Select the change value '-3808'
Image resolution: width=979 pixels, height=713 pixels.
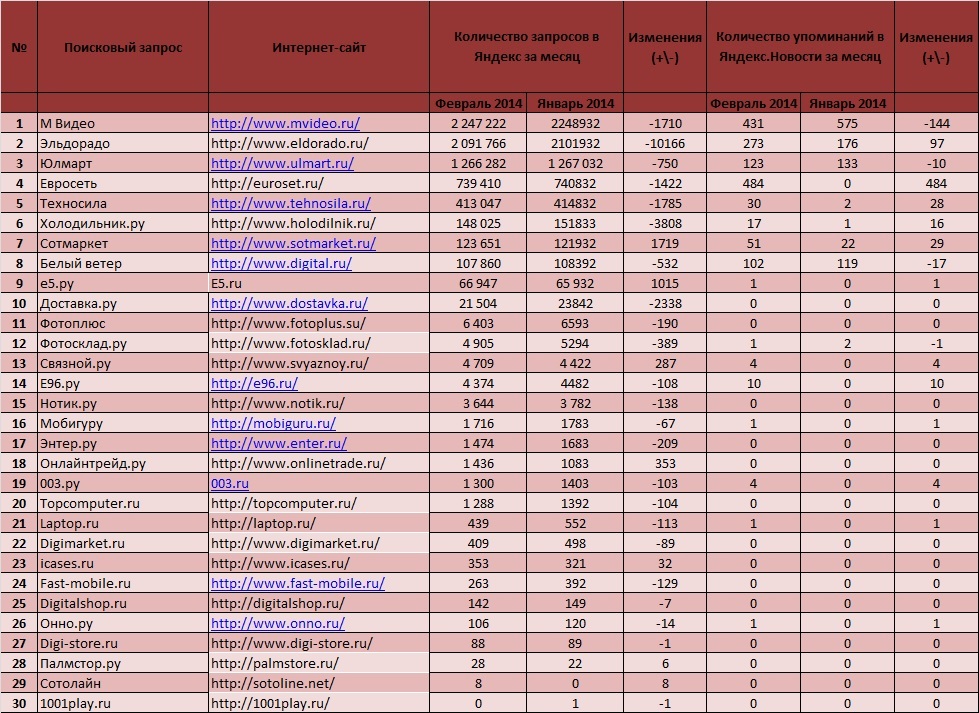click(665, 224)
